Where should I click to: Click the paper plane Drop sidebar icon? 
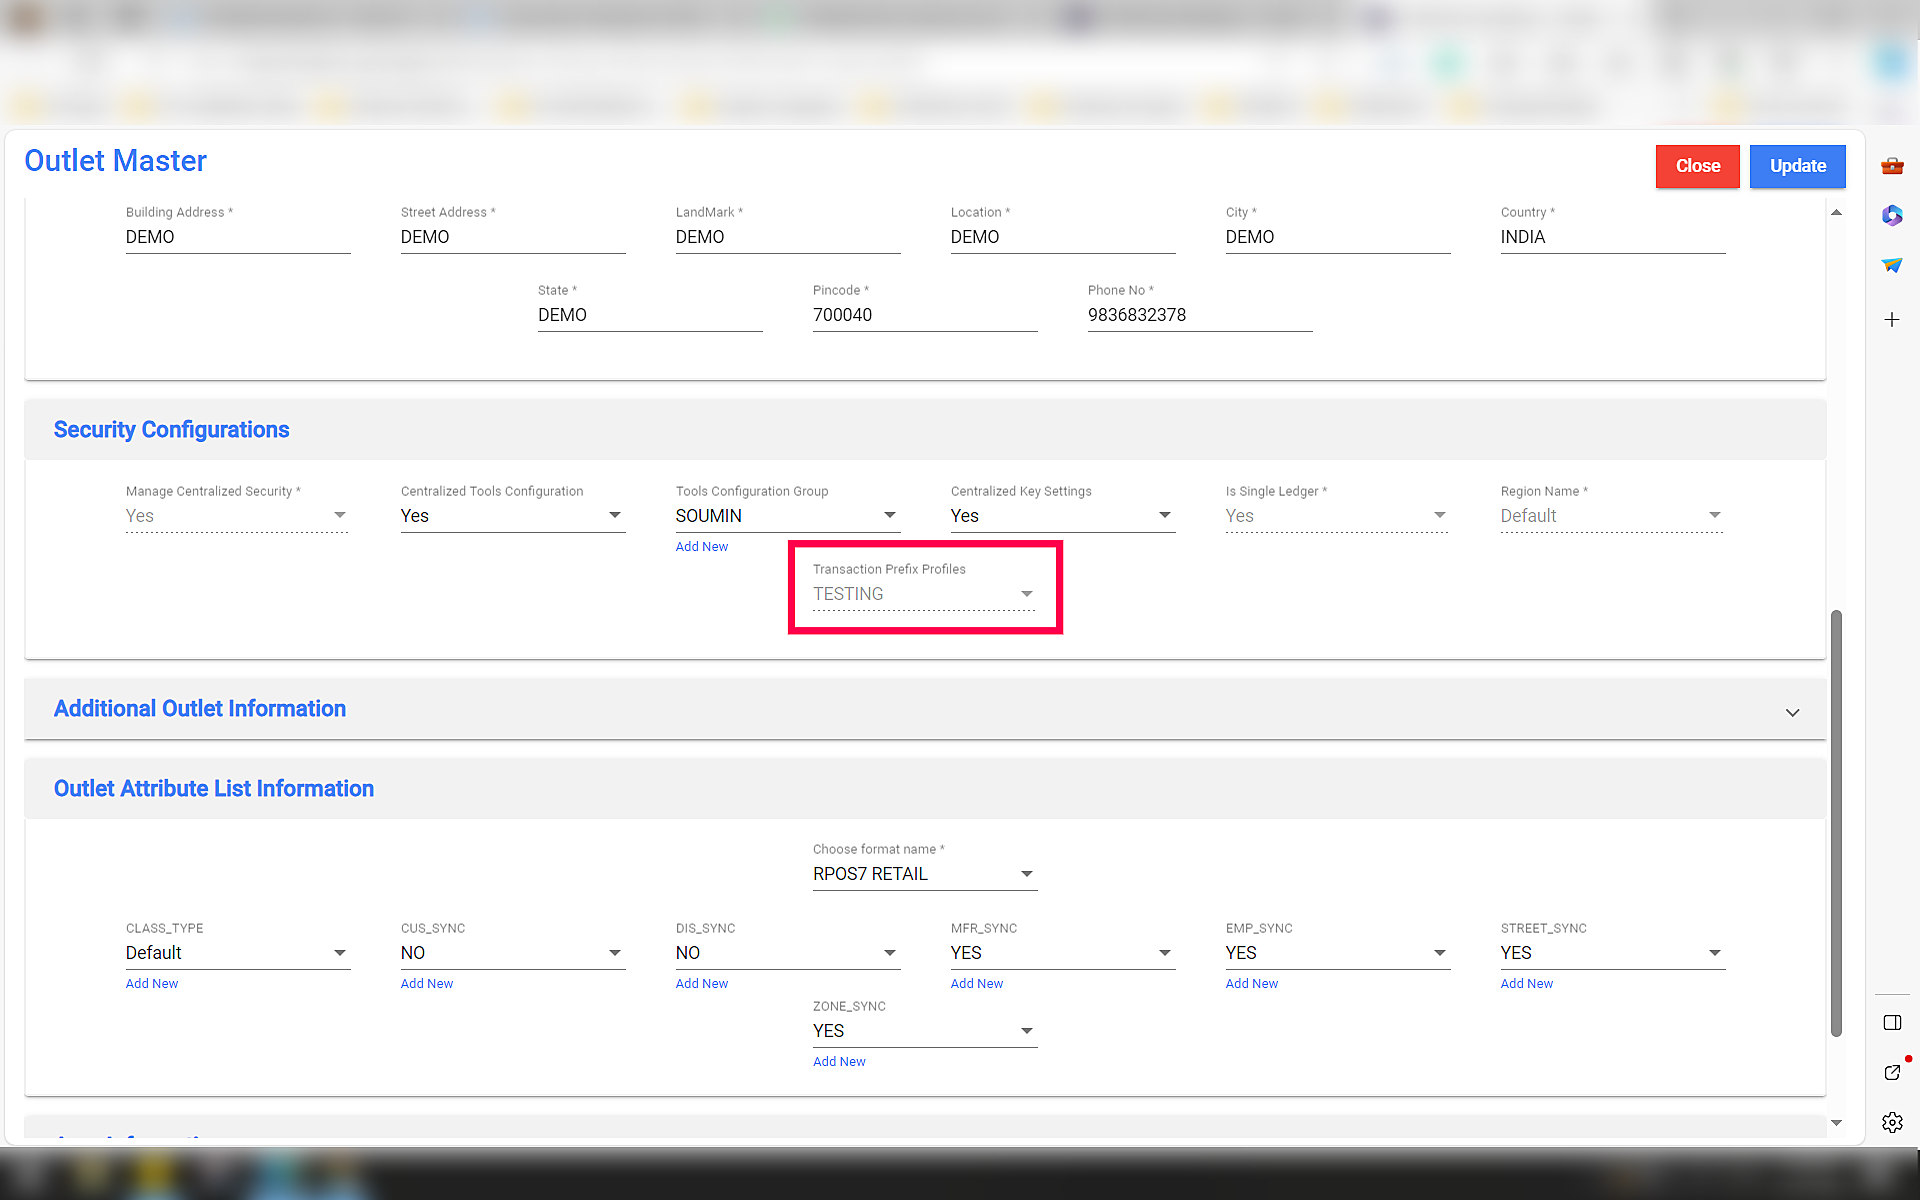coord(1891,265)
